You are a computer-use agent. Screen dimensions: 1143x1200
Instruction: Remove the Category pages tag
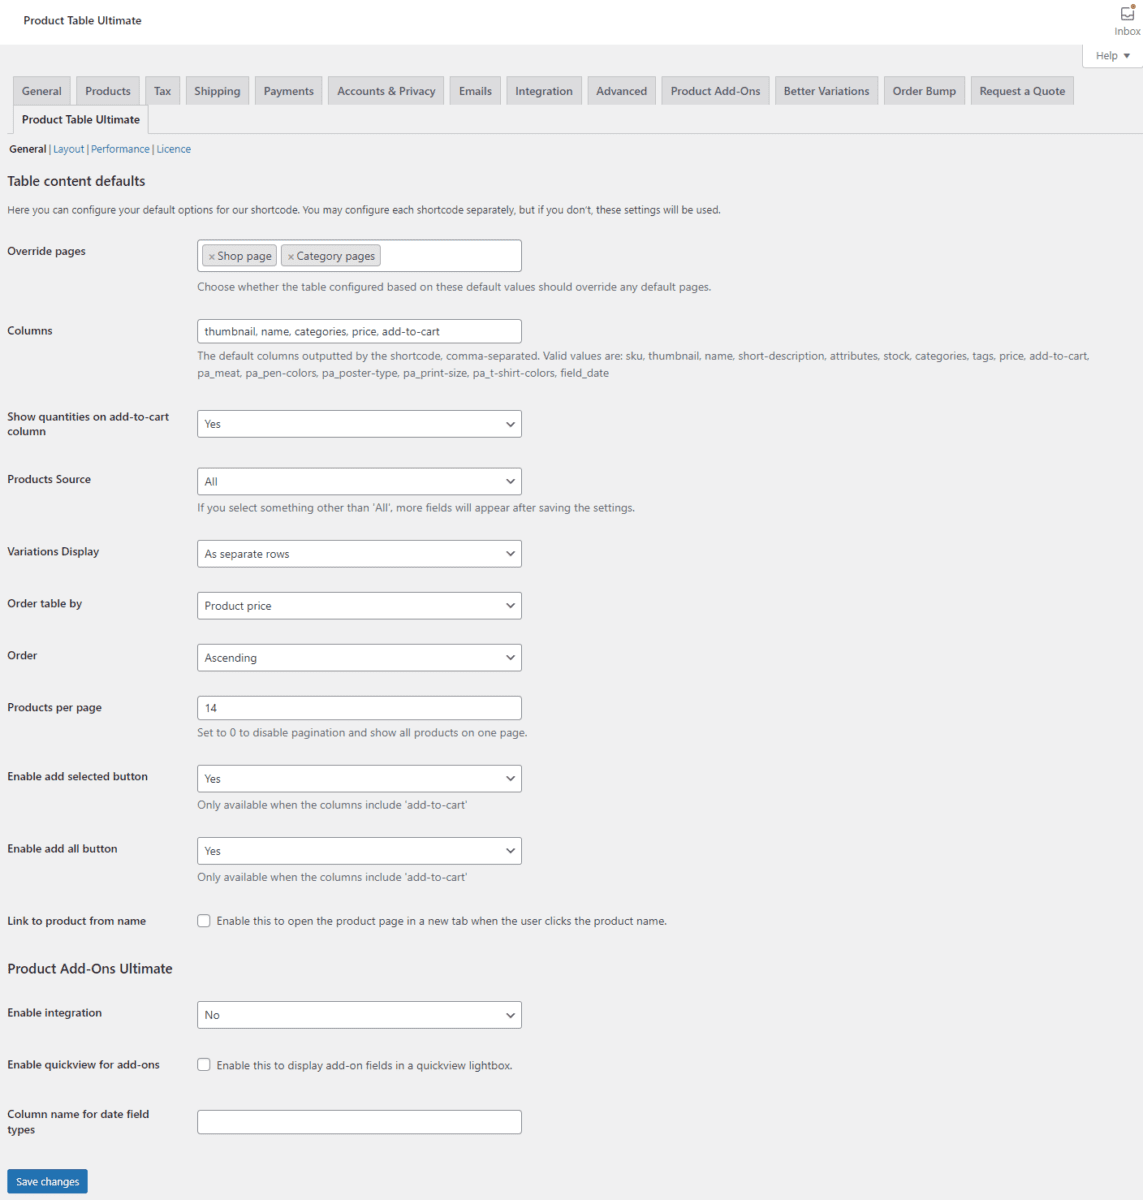pos(291,257)
